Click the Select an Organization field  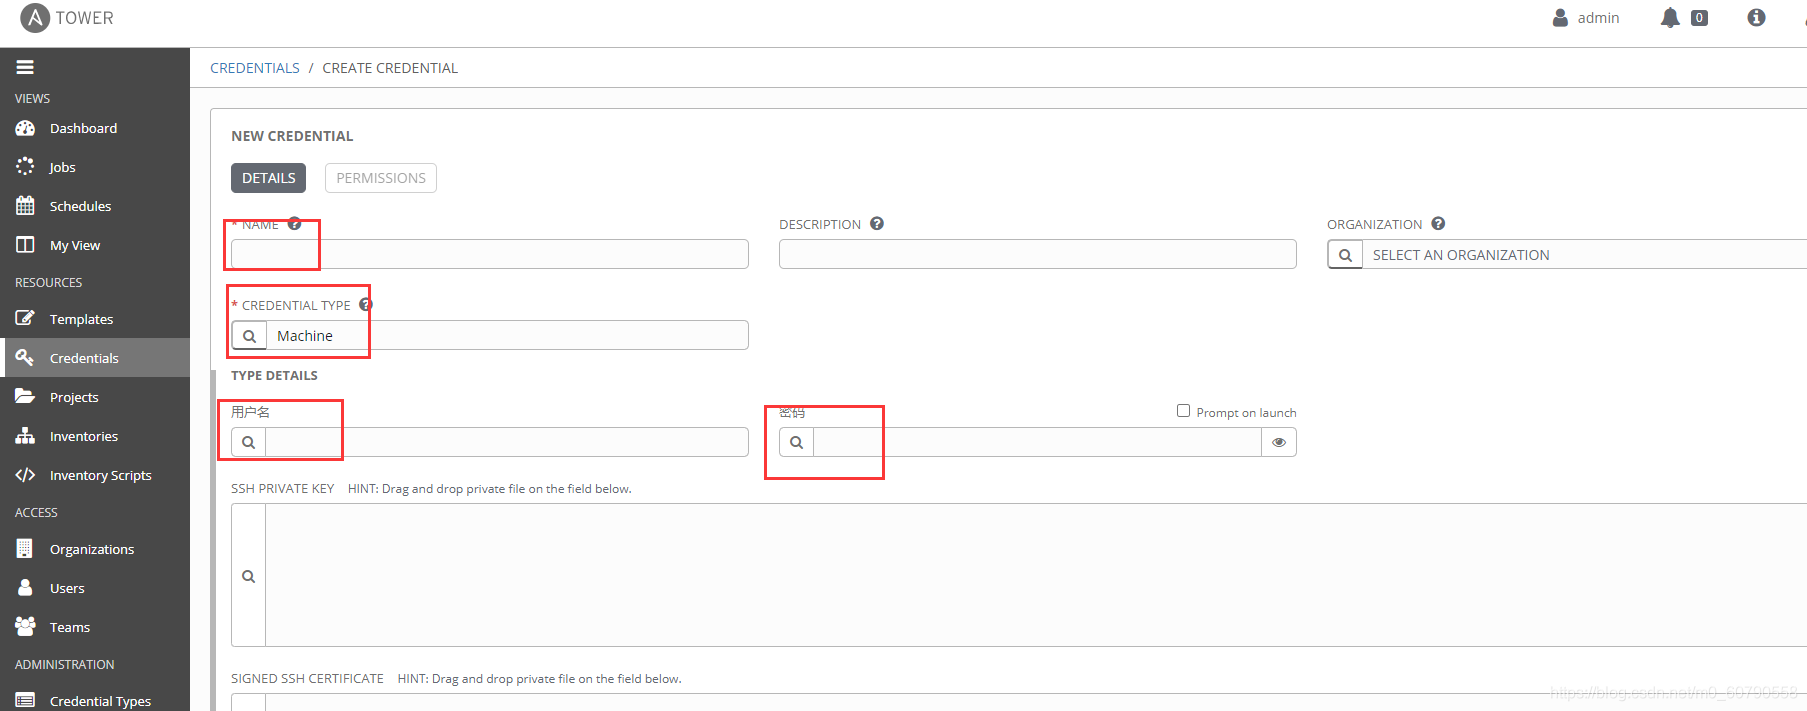click(x=1585, y=255)
